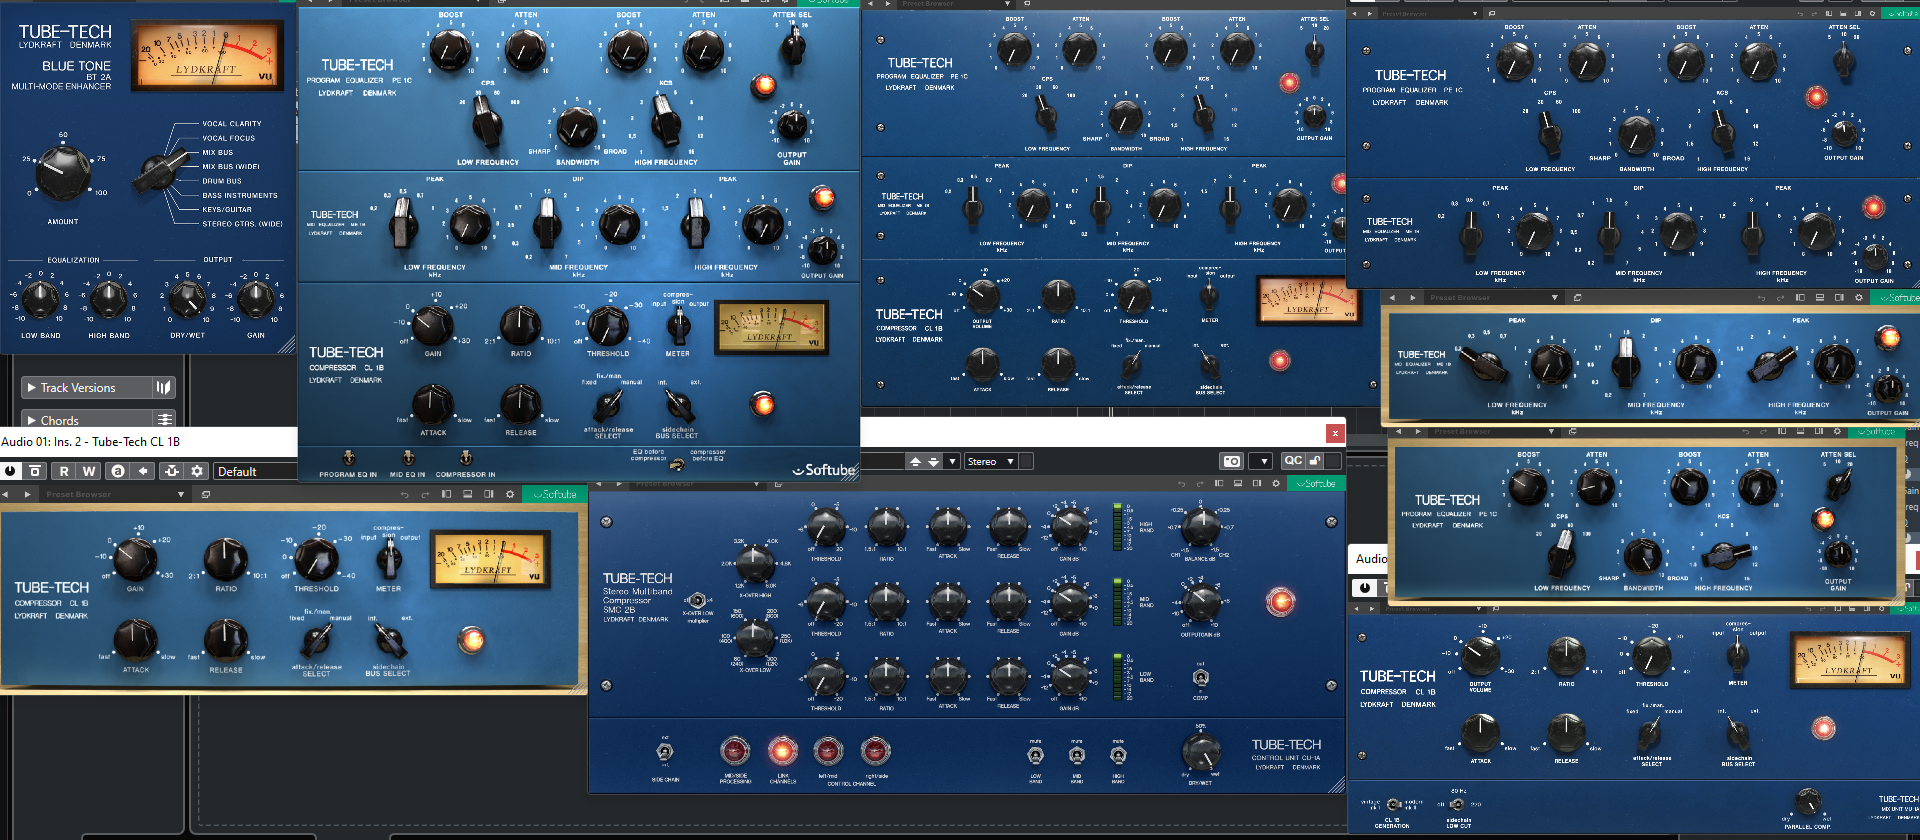Toggle SMC 2B Side Chain switch
This screenshot has height=840, width=1920.
point(665,752)
